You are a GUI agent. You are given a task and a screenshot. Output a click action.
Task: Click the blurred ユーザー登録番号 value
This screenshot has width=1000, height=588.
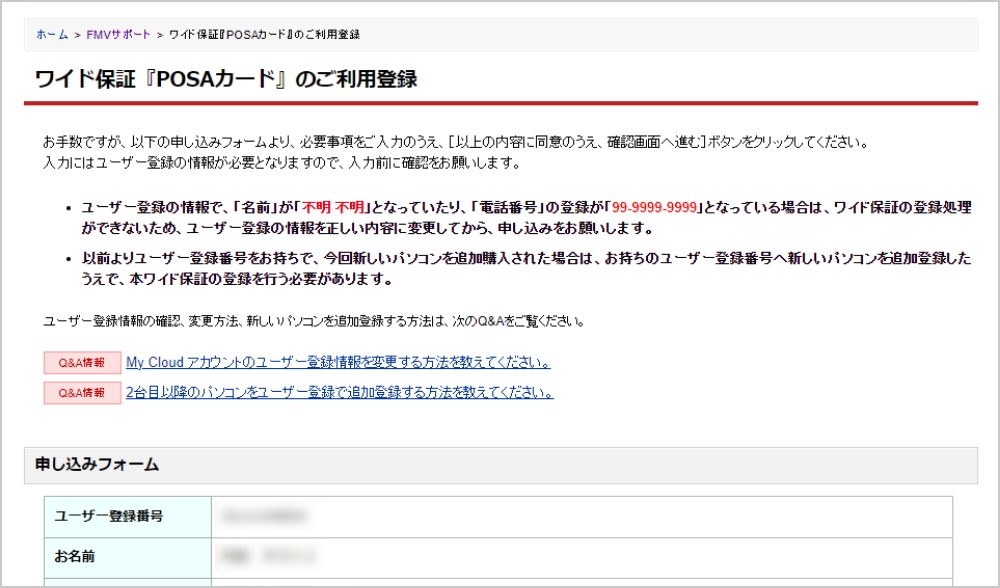pos(255,516)
